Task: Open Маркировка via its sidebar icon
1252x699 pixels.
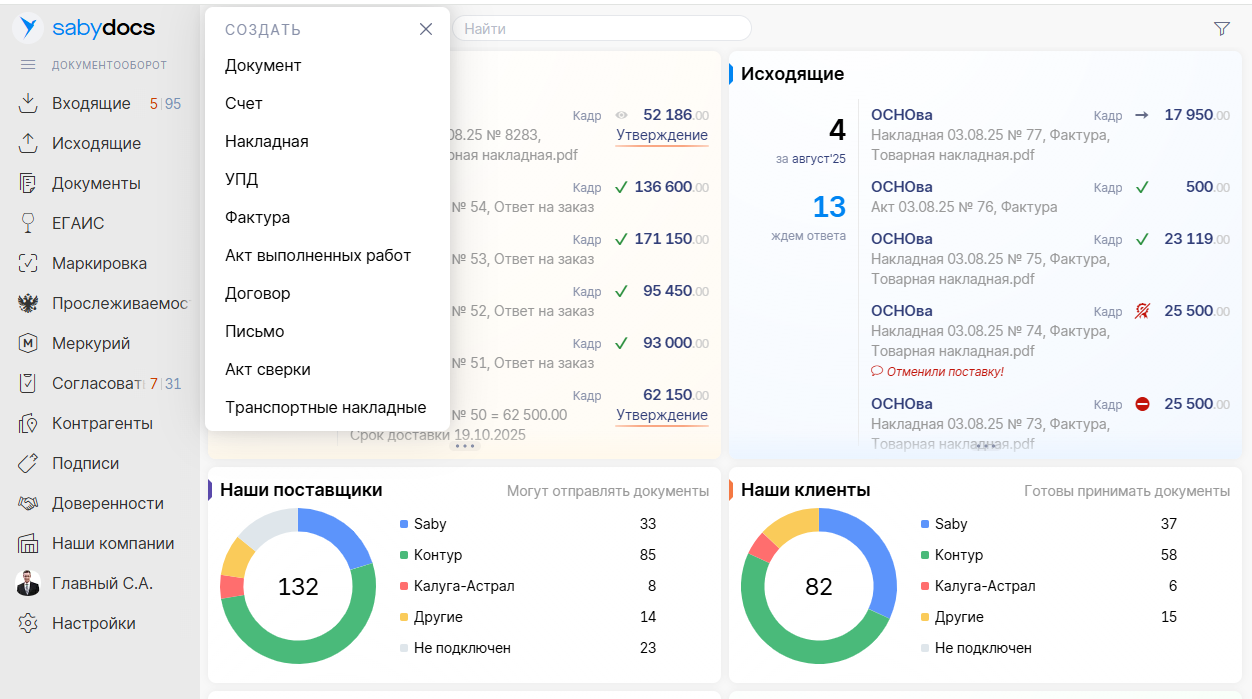Action: (x=28, y=263)
